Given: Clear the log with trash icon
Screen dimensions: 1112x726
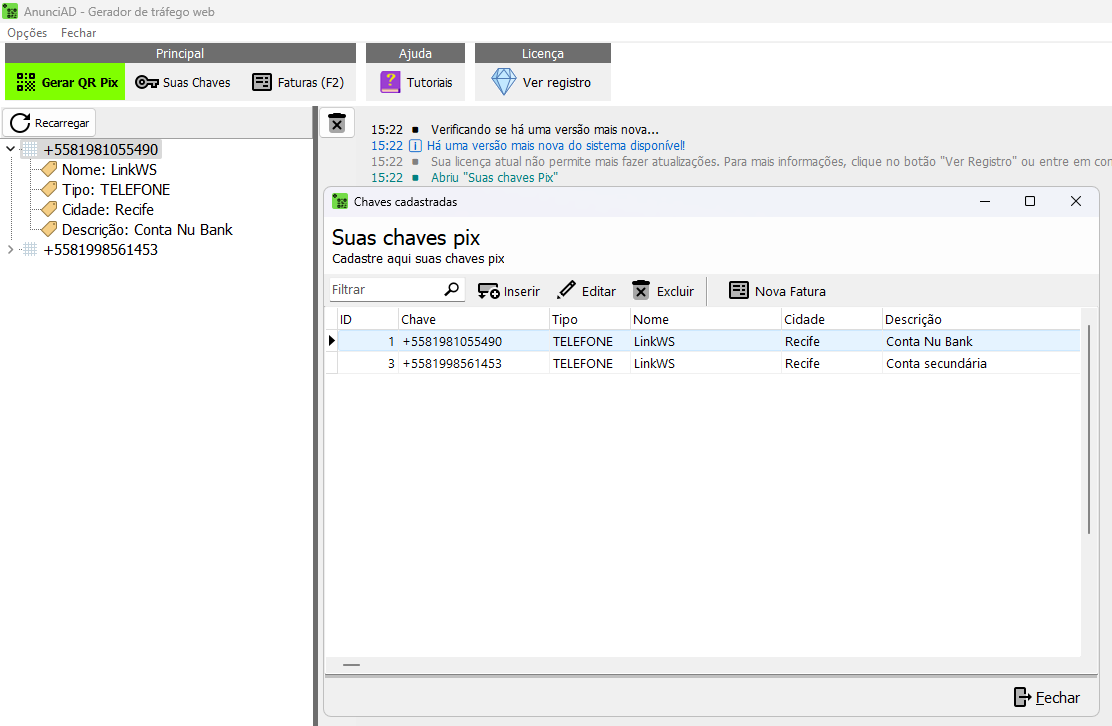Looking at the screenshot, I should click(337, 123).
